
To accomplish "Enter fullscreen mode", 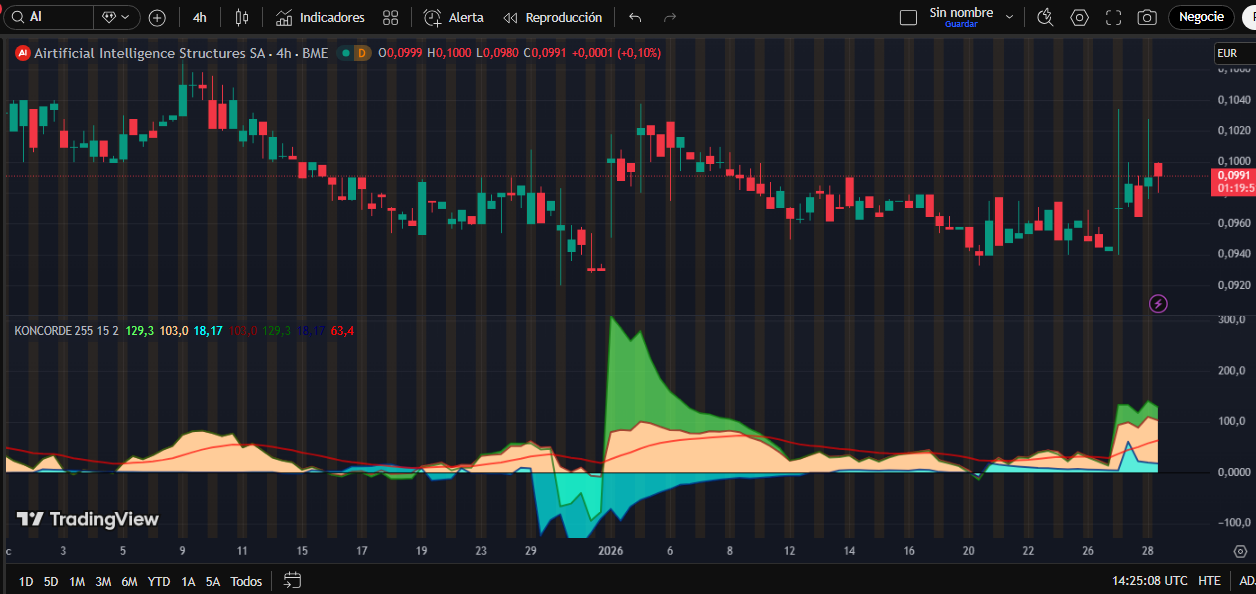I will (x=1113, y=17).
